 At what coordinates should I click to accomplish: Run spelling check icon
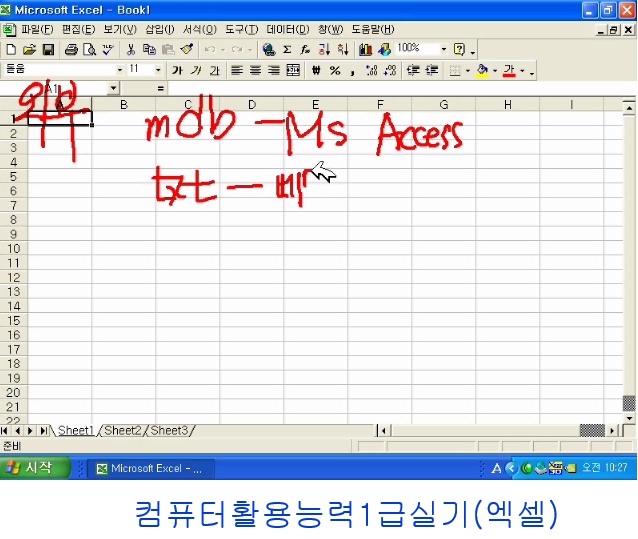tap(108, 50)
